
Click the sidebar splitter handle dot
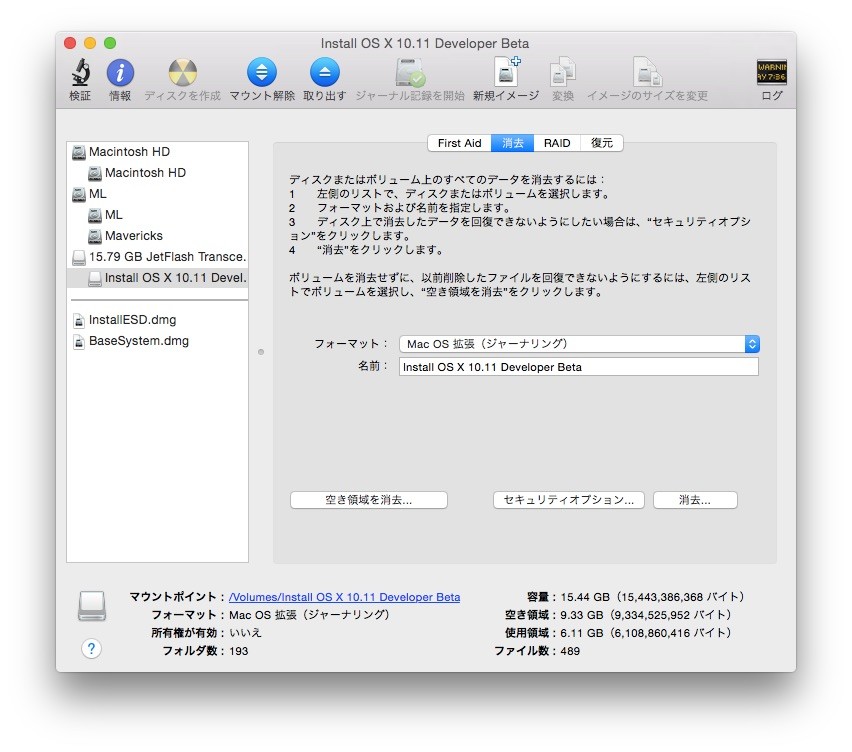[x=261, y=352]
